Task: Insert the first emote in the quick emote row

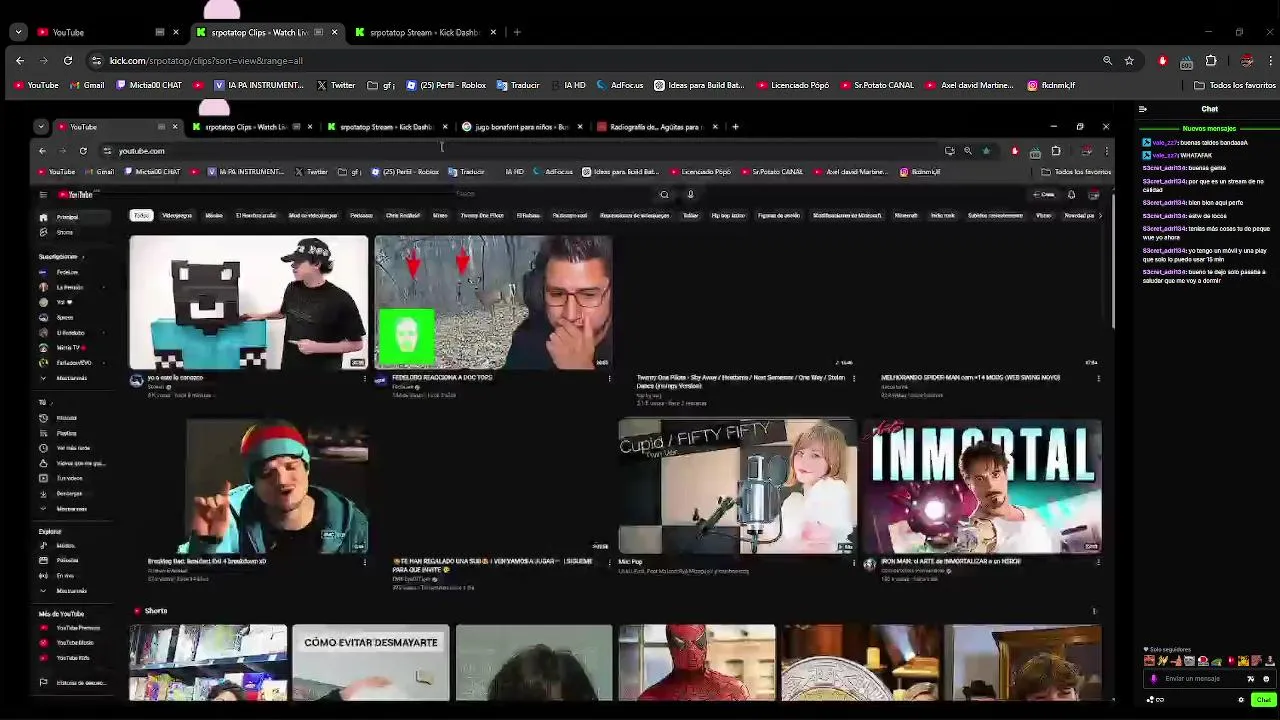Action: pyautogui.click(x=1149, y=660)
